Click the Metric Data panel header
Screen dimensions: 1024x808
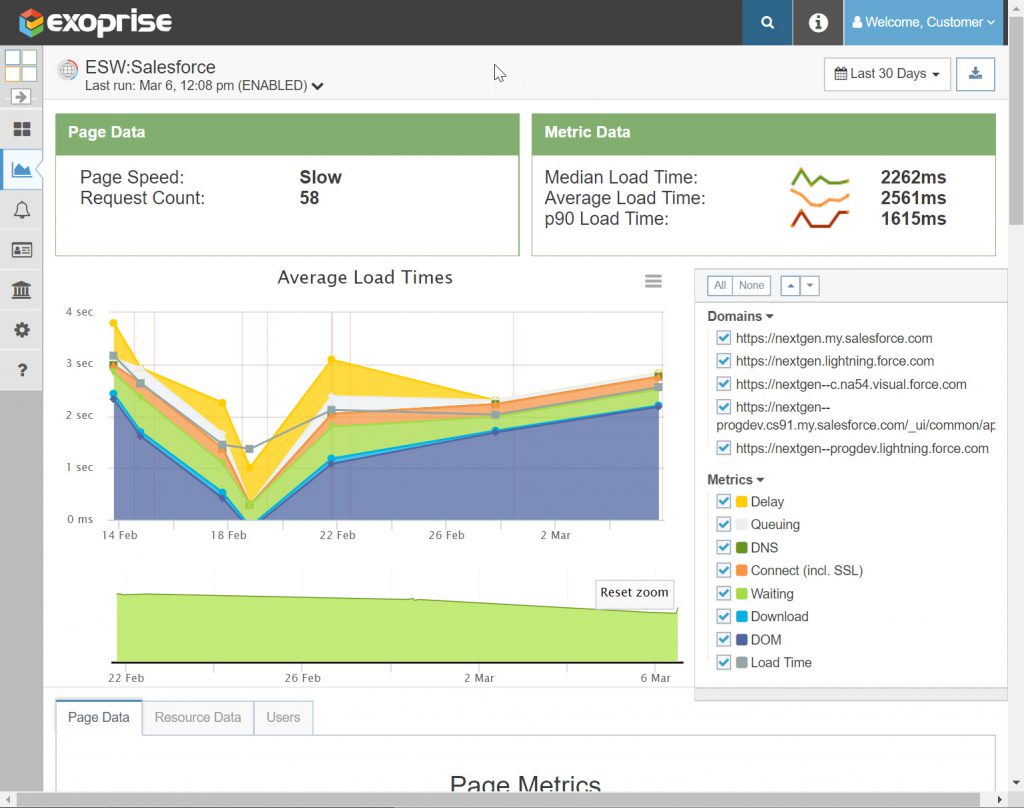pos(763,134)
